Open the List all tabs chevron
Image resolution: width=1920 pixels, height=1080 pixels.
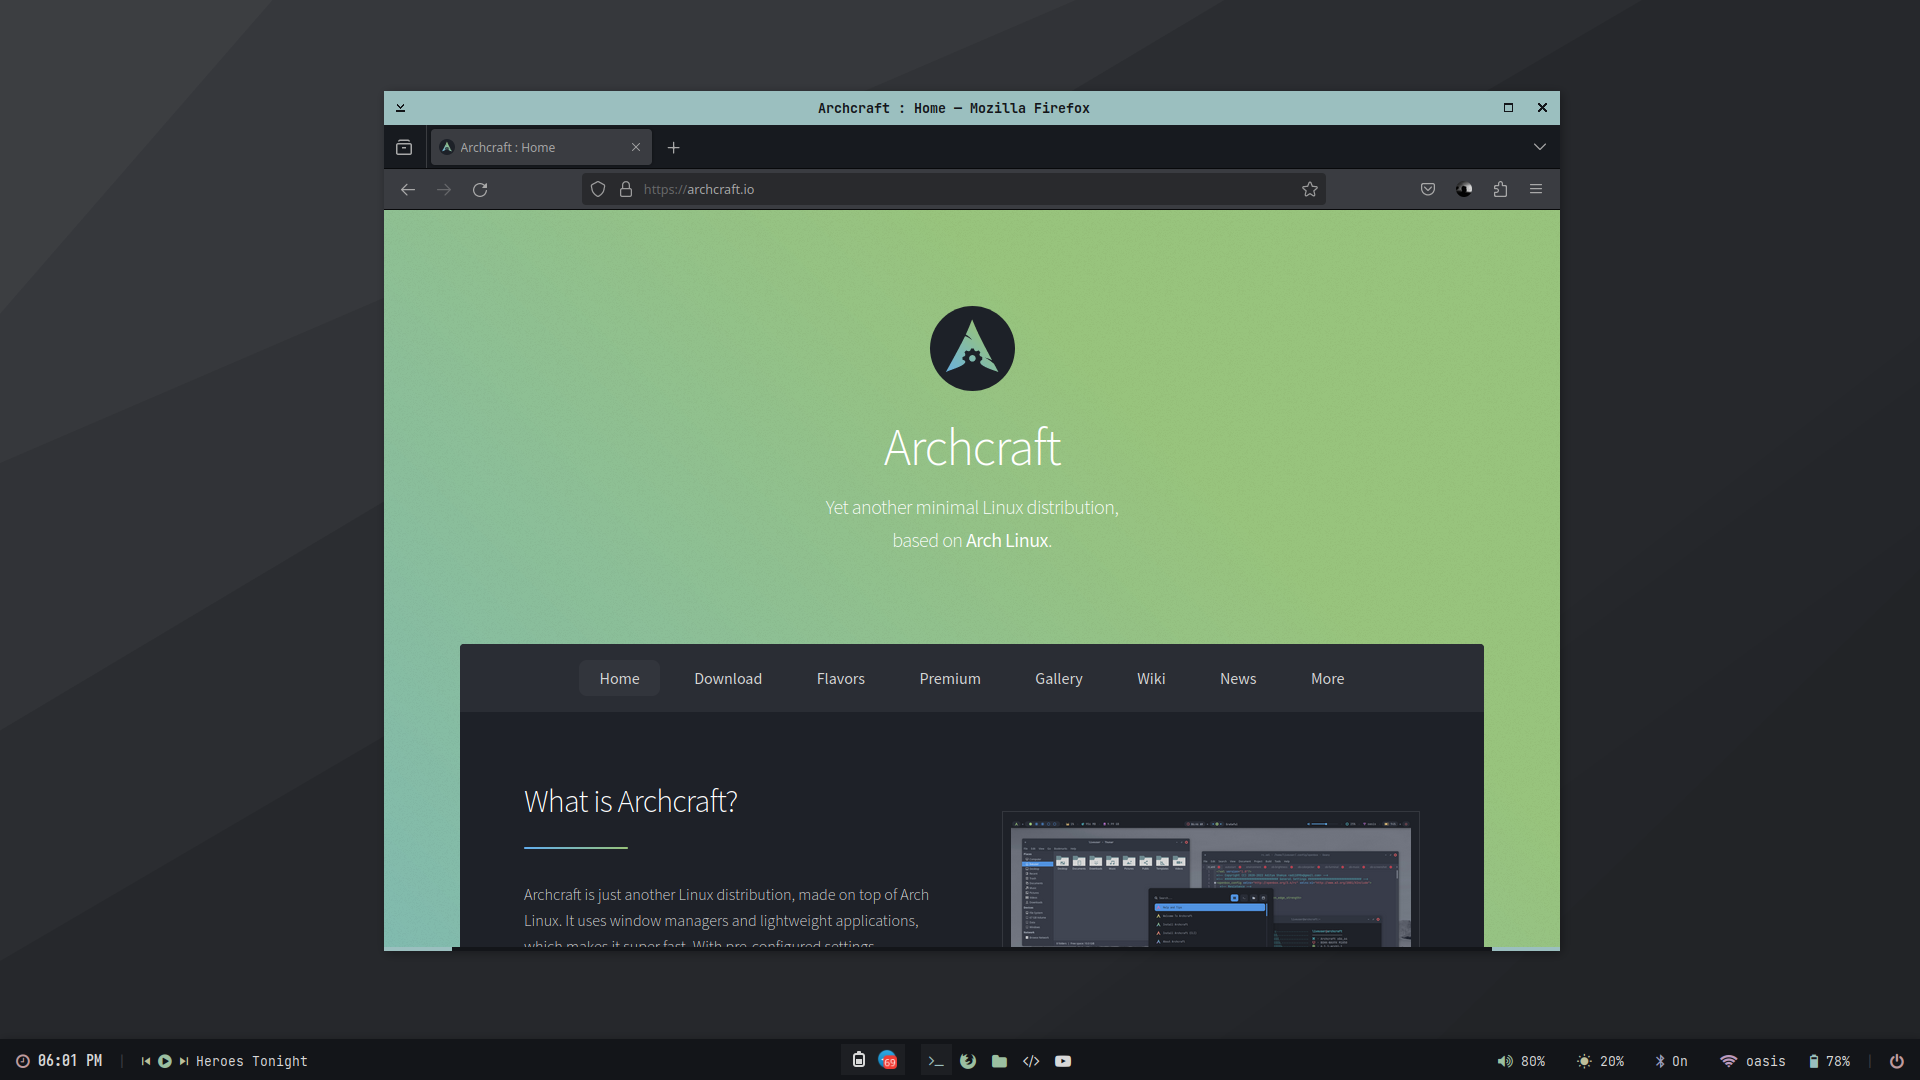tap(1540, 147)
